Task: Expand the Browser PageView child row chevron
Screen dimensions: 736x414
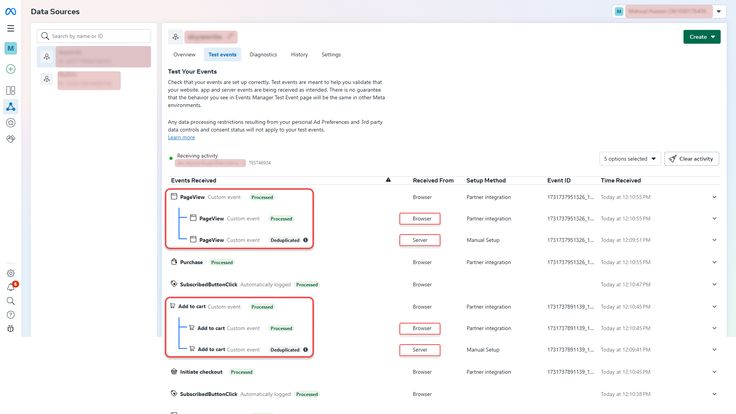Action: coord(714,218)
